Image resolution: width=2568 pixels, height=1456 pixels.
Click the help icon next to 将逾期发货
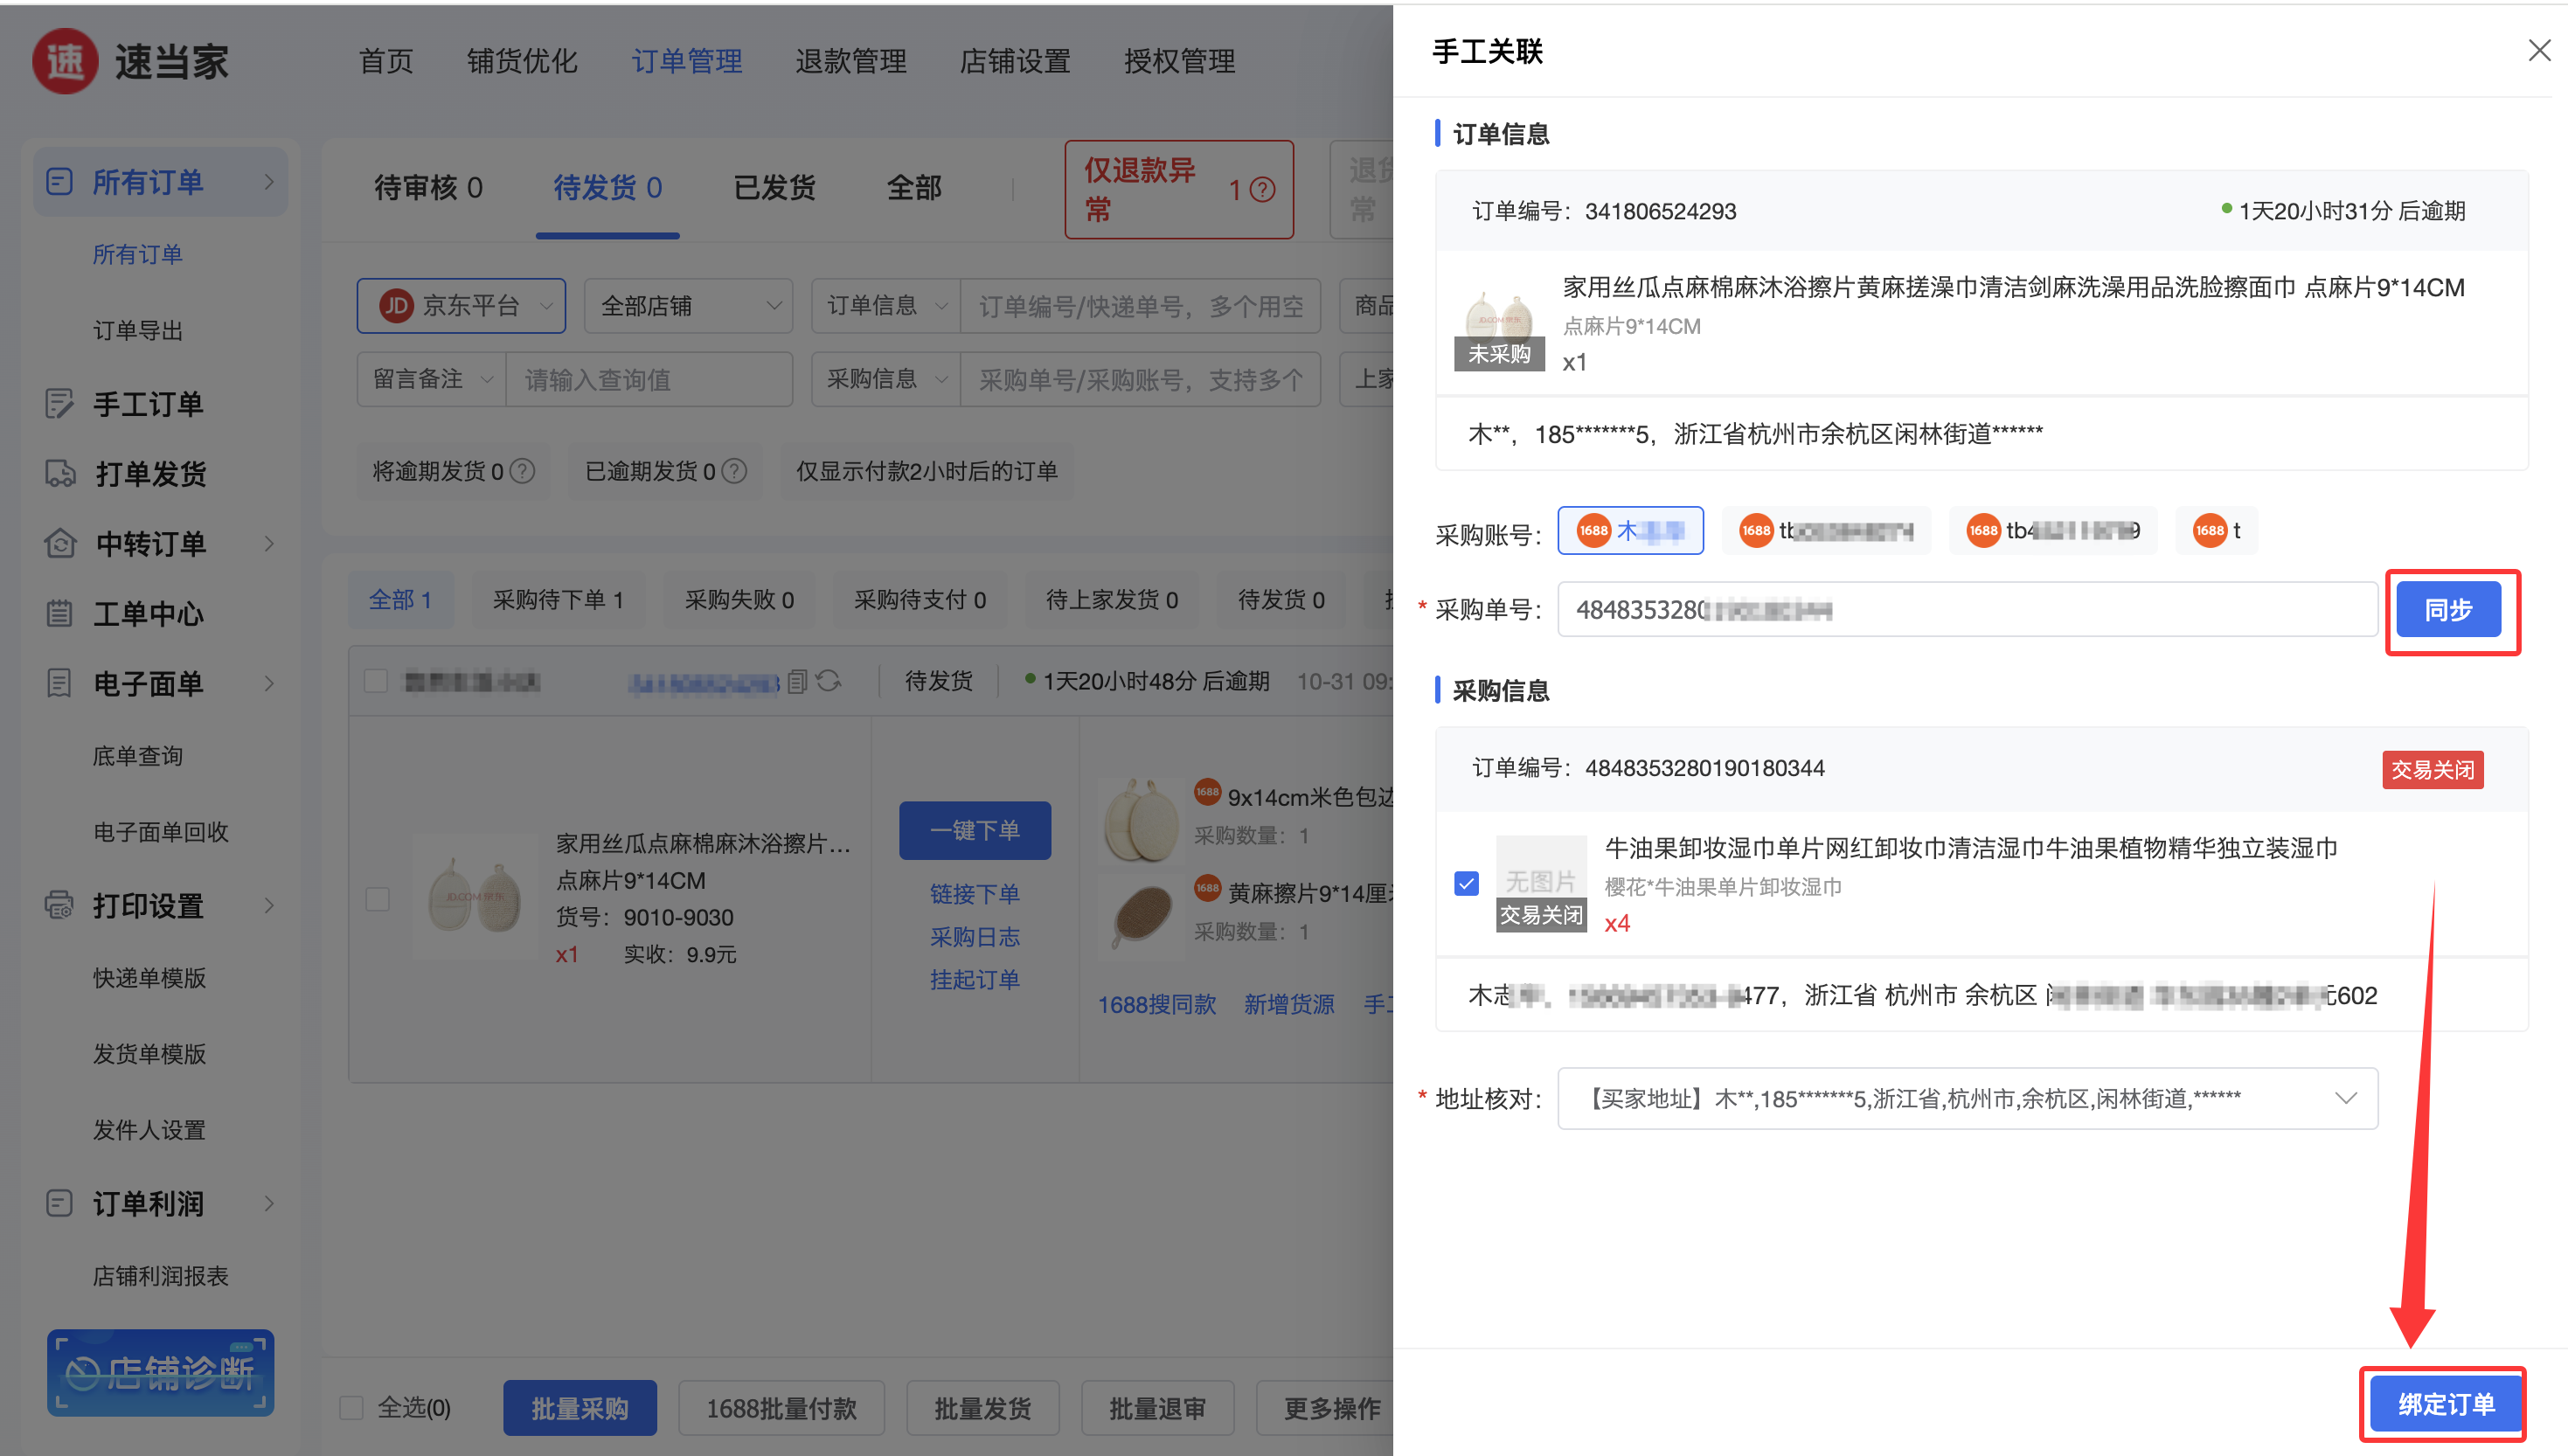[523, 471]
